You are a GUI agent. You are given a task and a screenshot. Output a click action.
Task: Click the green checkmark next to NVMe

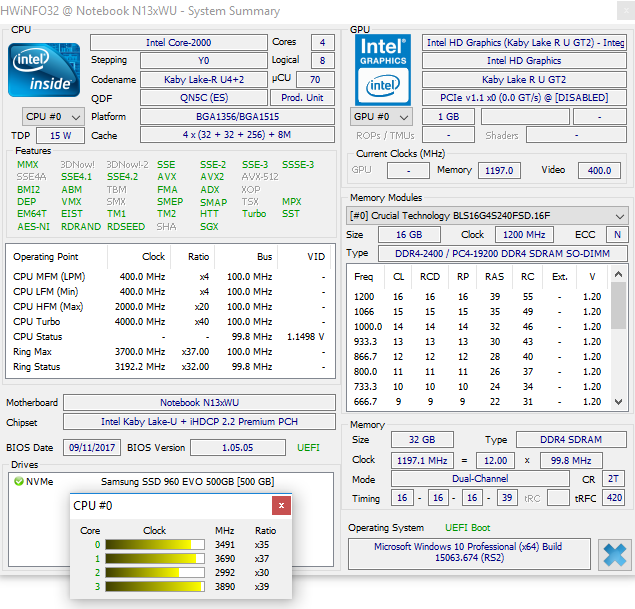click(19, 481)
